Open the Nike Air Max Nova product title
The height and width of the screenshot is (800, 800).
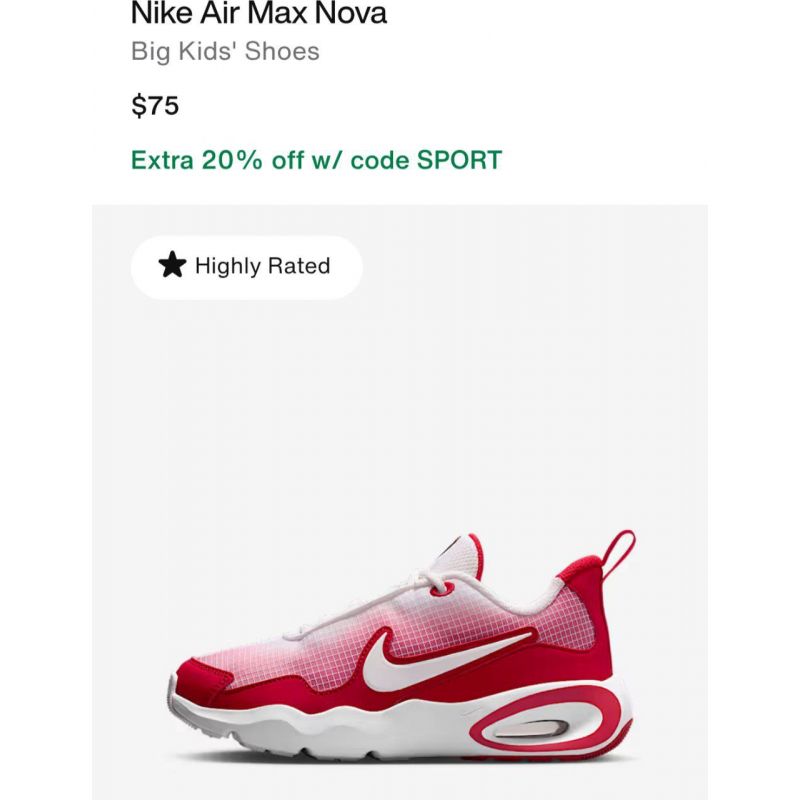click(x=259, y=13)
